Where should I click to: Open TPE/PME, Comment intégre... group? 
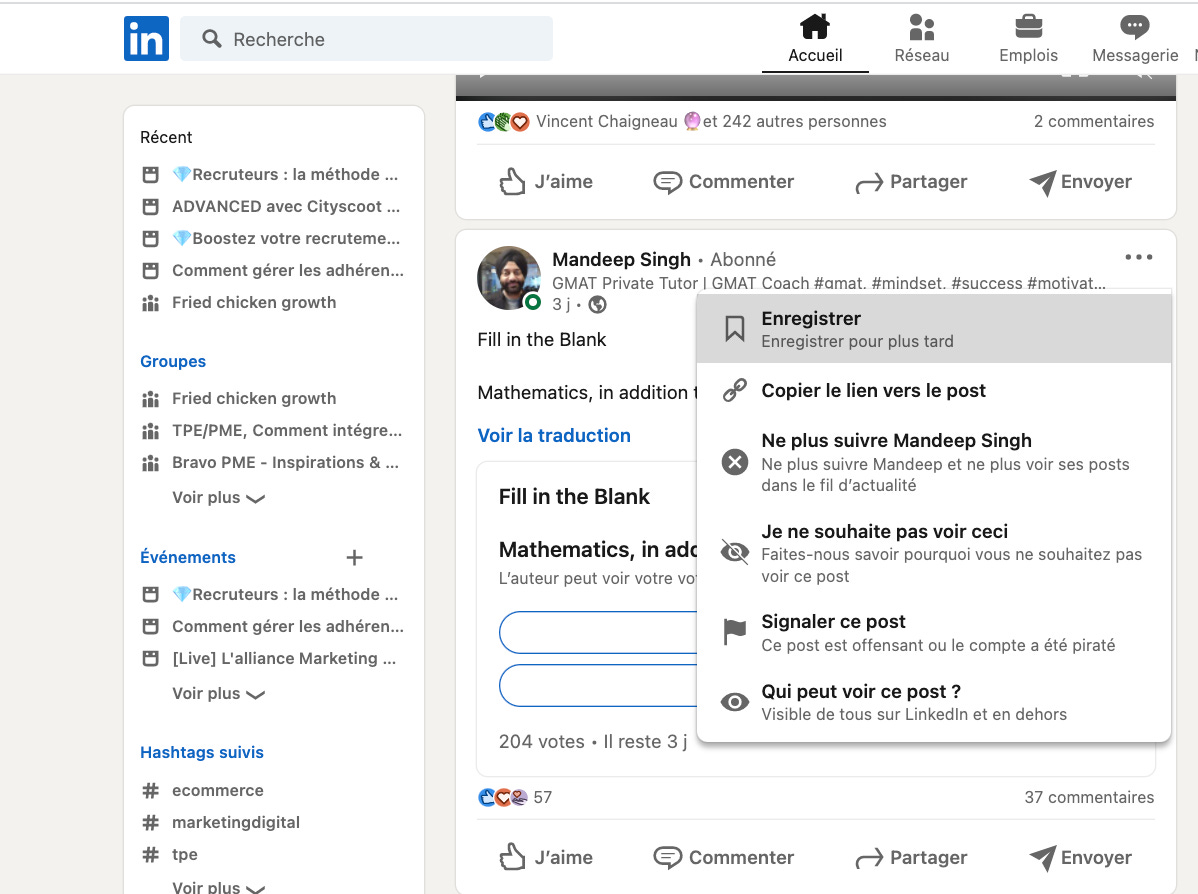[x=287, y=431]
